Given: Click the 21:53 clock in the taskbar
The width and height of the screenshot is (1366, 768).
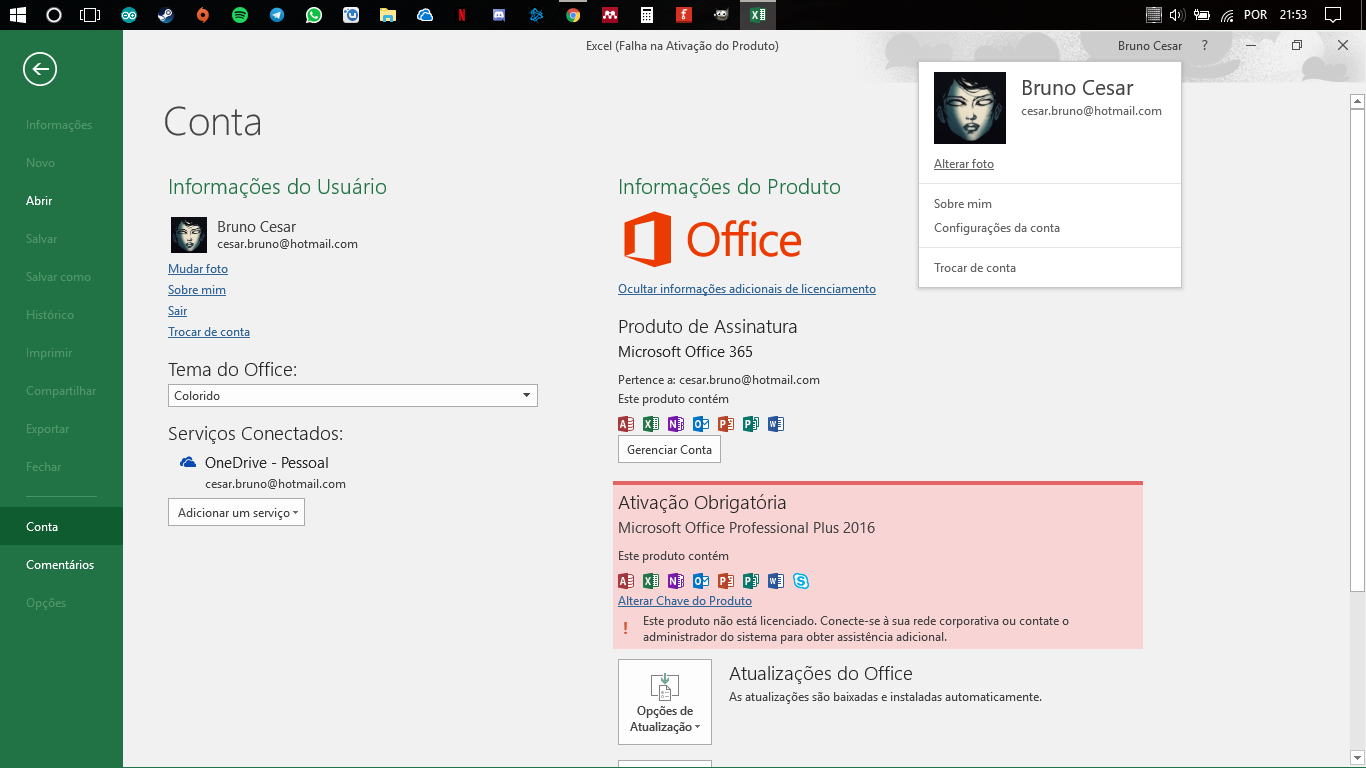Looking at the screenshot, I should pos(1293,15).
